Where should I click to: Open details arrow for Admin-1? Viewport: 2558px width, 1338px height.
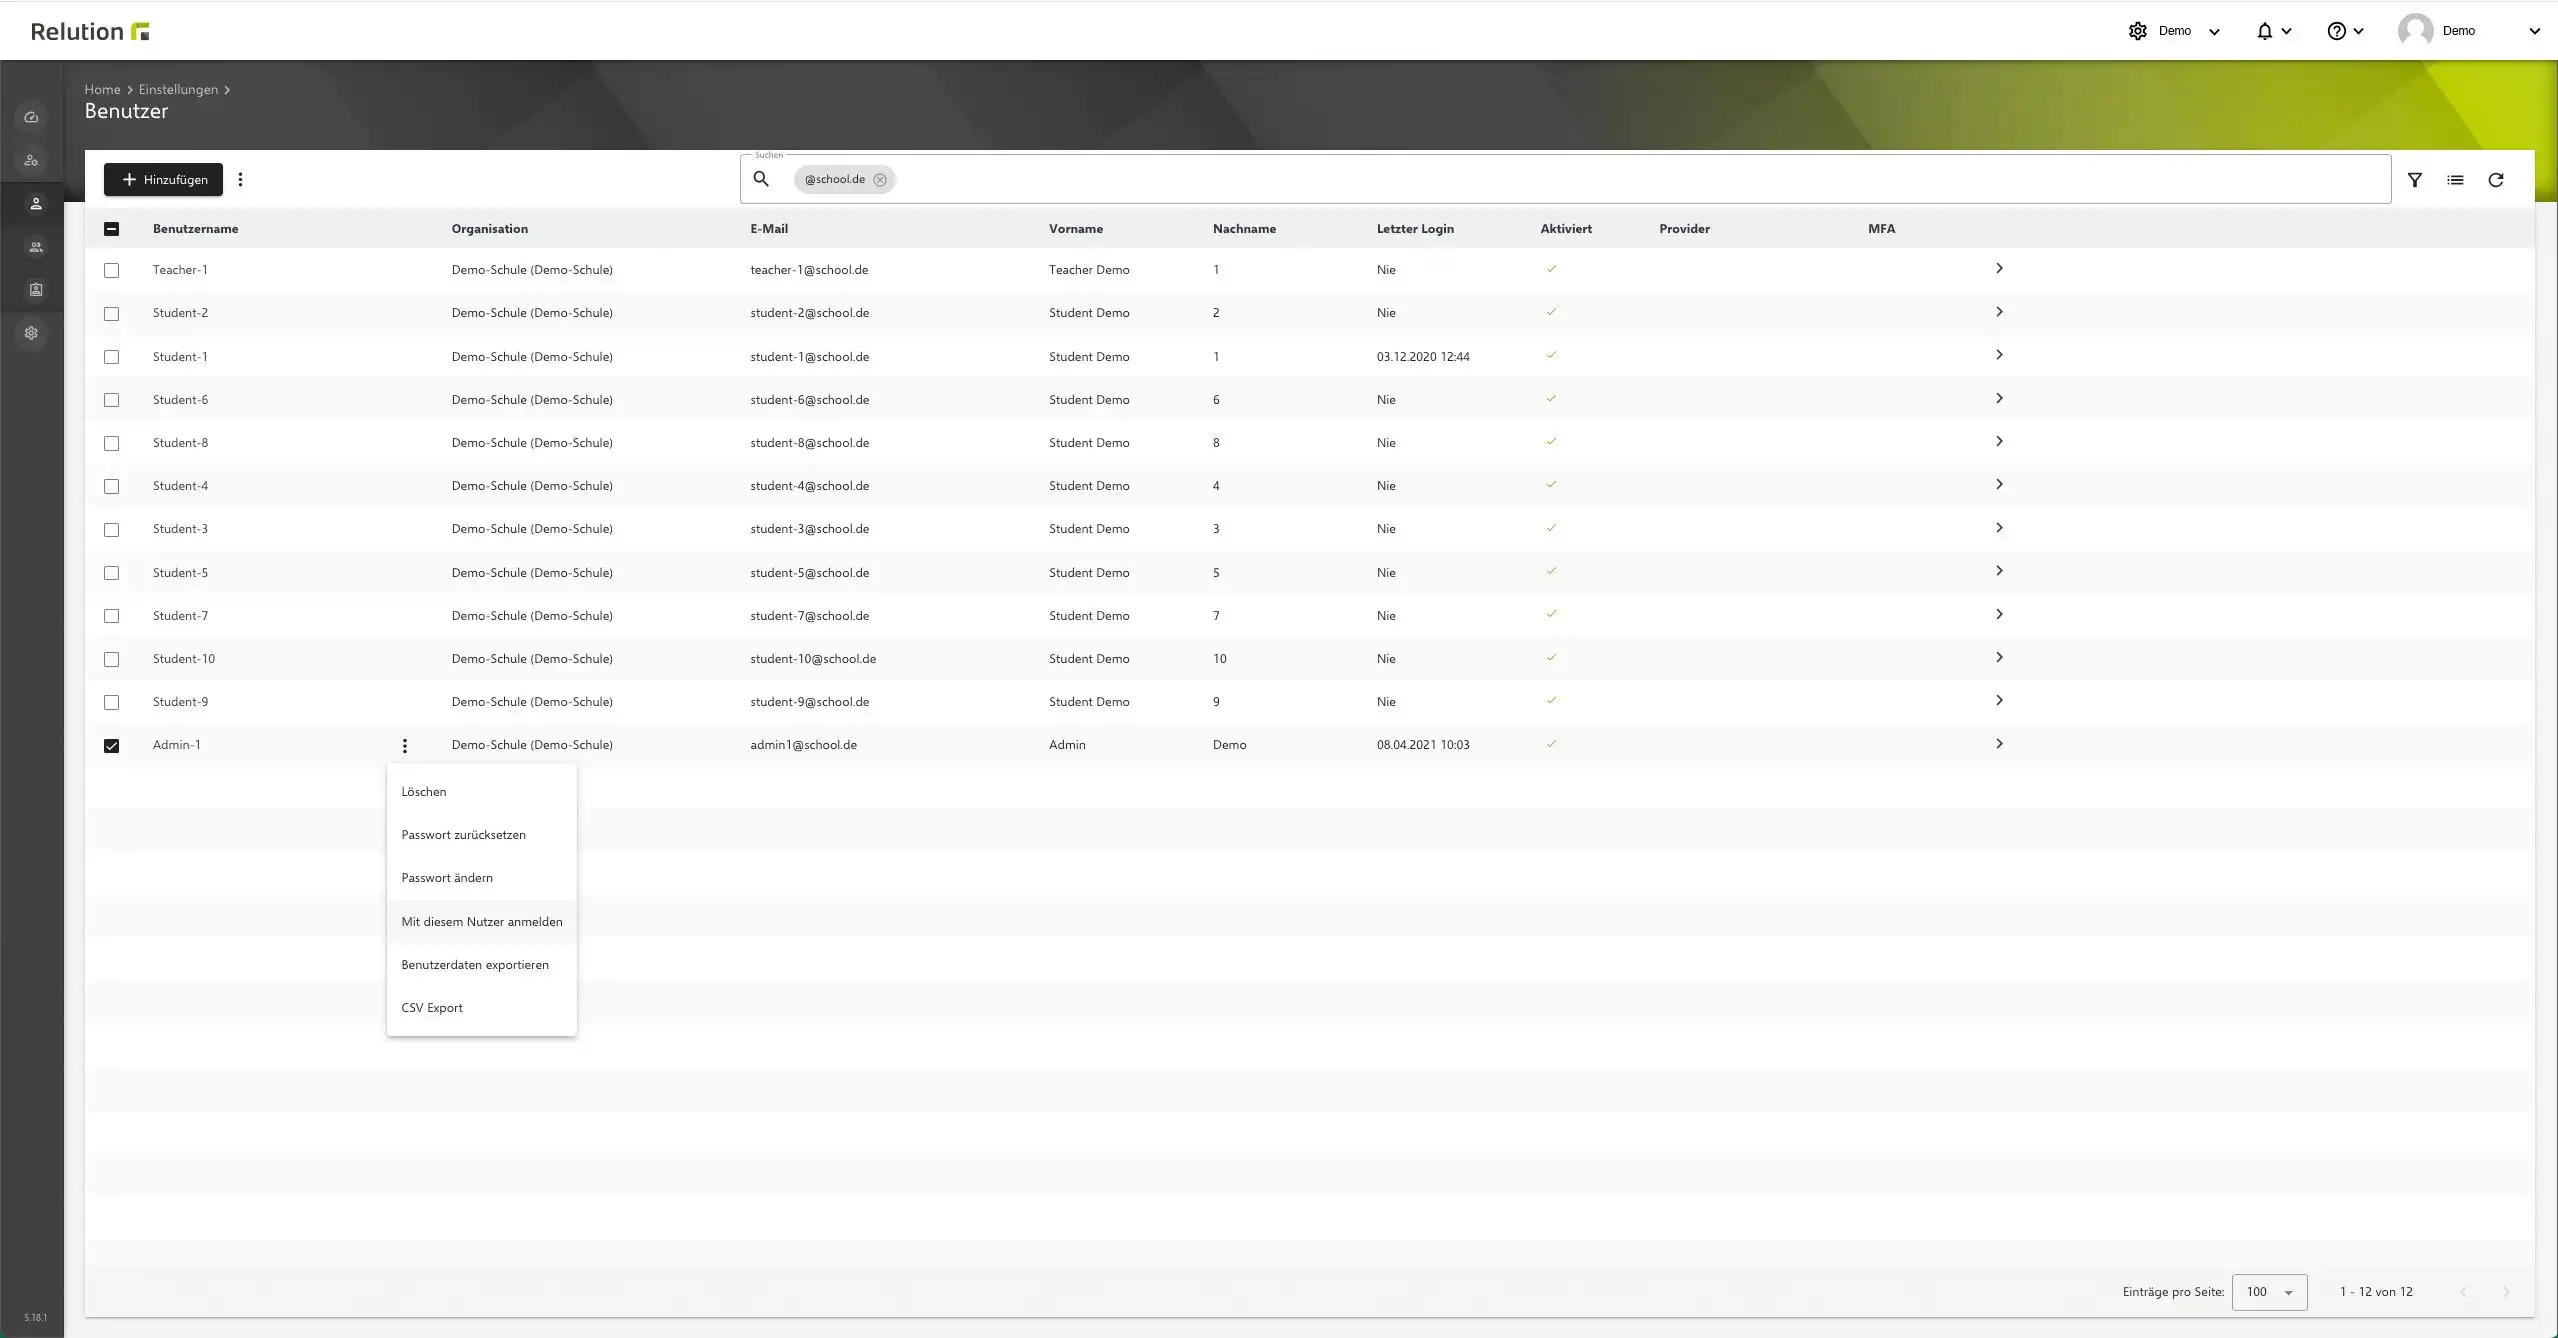click(1999, 744)
